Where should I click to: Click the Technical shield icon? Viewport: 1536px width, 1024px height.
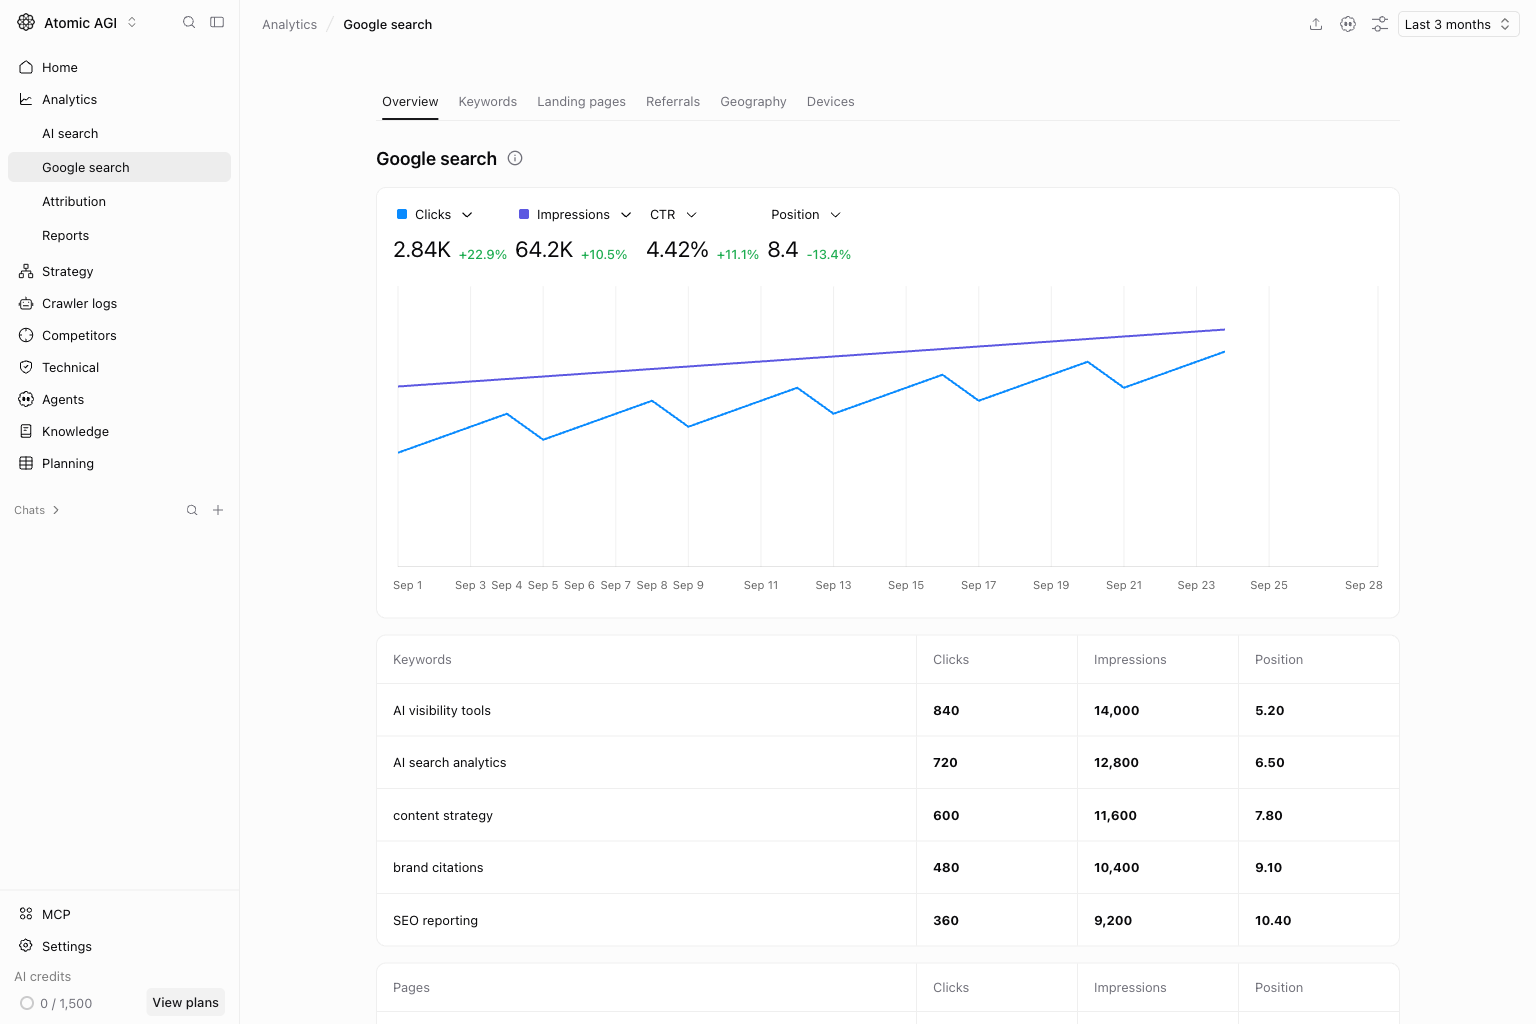click(x=26, y=367)
